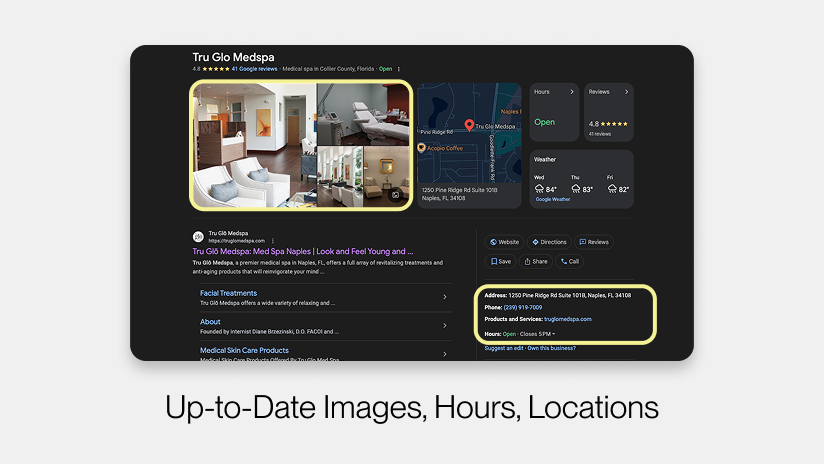Screen dimensions: 824x464
Task: Open the large reception lobby photo
Action: click(255, 145)
